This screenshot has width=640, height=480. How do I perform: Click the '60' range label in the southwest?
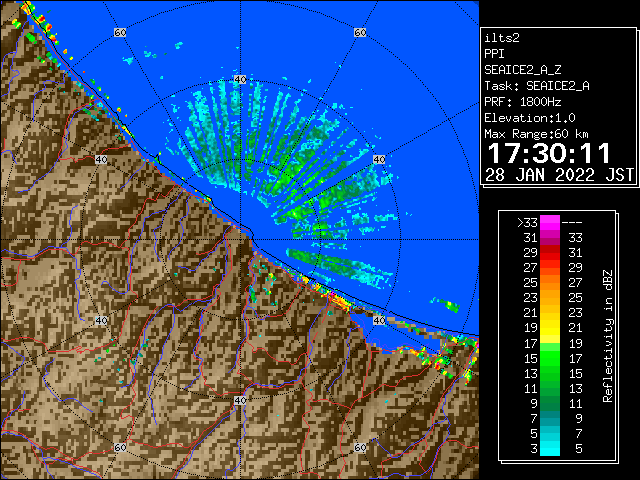[x=120, y=447]
